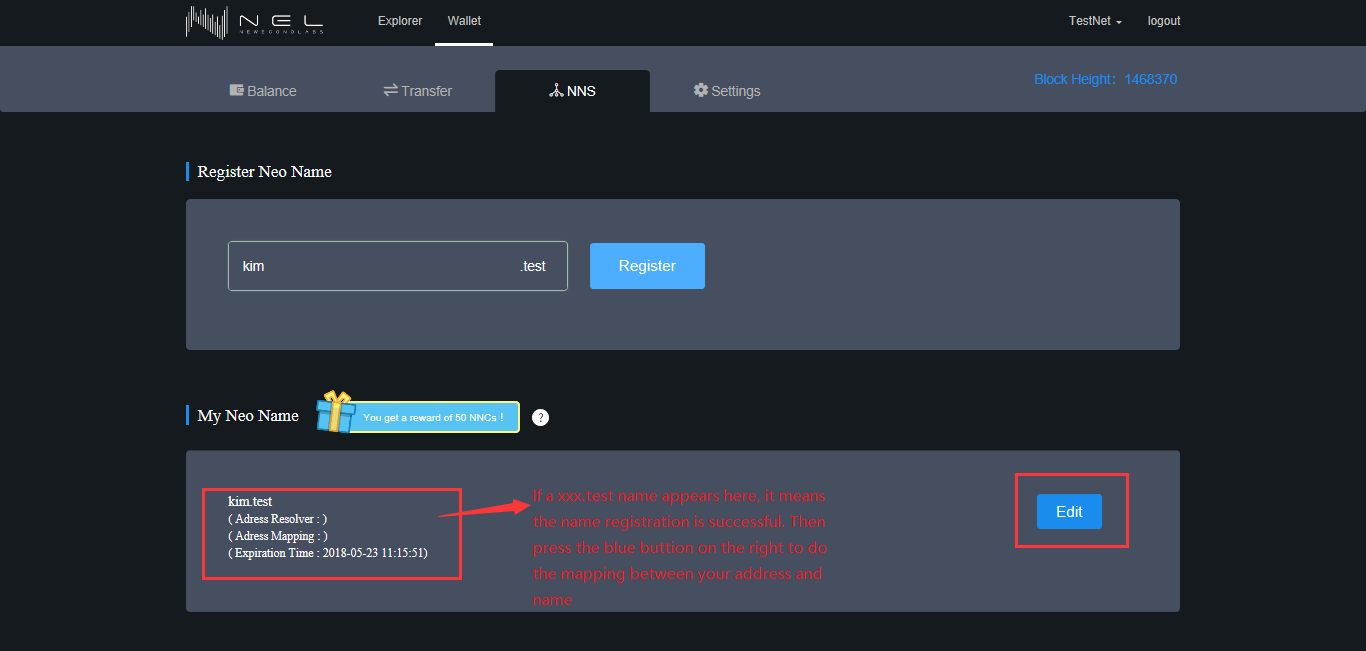Switch to the Balance tab
The width and height of the screenshot is (1366, 651).
pos(263,91)
